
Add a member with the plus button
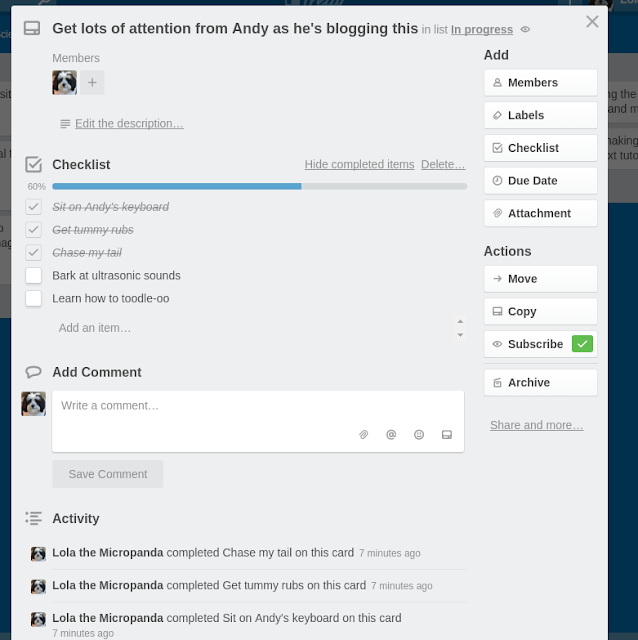pos(92,82)
